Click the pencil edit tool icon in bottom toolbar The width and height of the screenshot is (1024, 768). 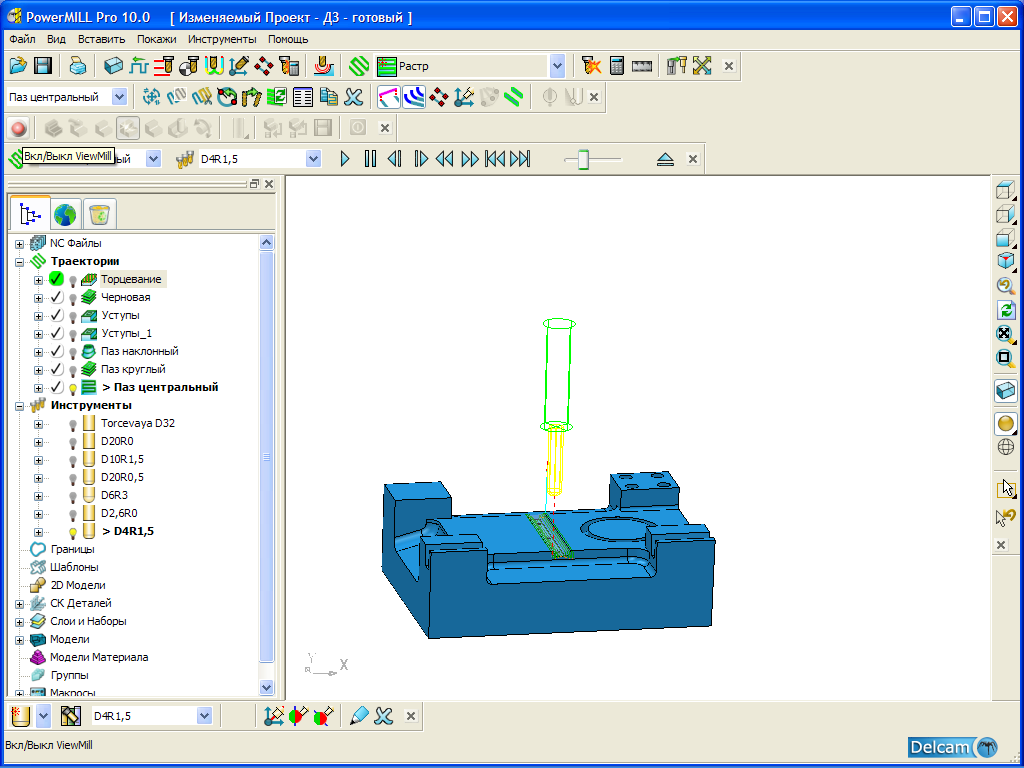[x=359, y=716]
